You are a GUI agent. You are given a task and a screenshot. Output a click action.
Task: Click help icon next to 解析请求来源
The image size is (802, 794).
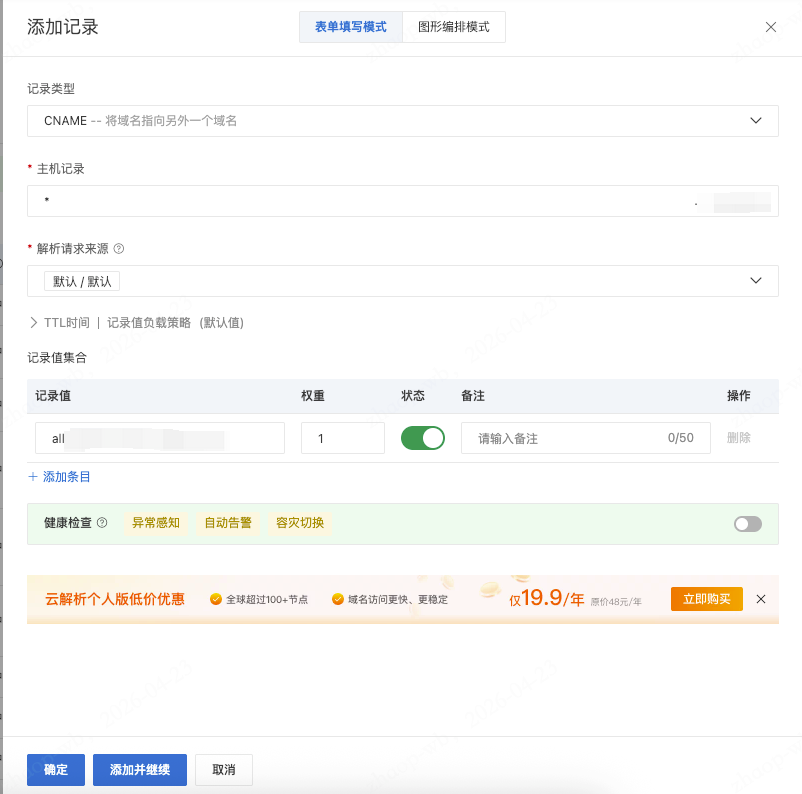pos(119,249)
